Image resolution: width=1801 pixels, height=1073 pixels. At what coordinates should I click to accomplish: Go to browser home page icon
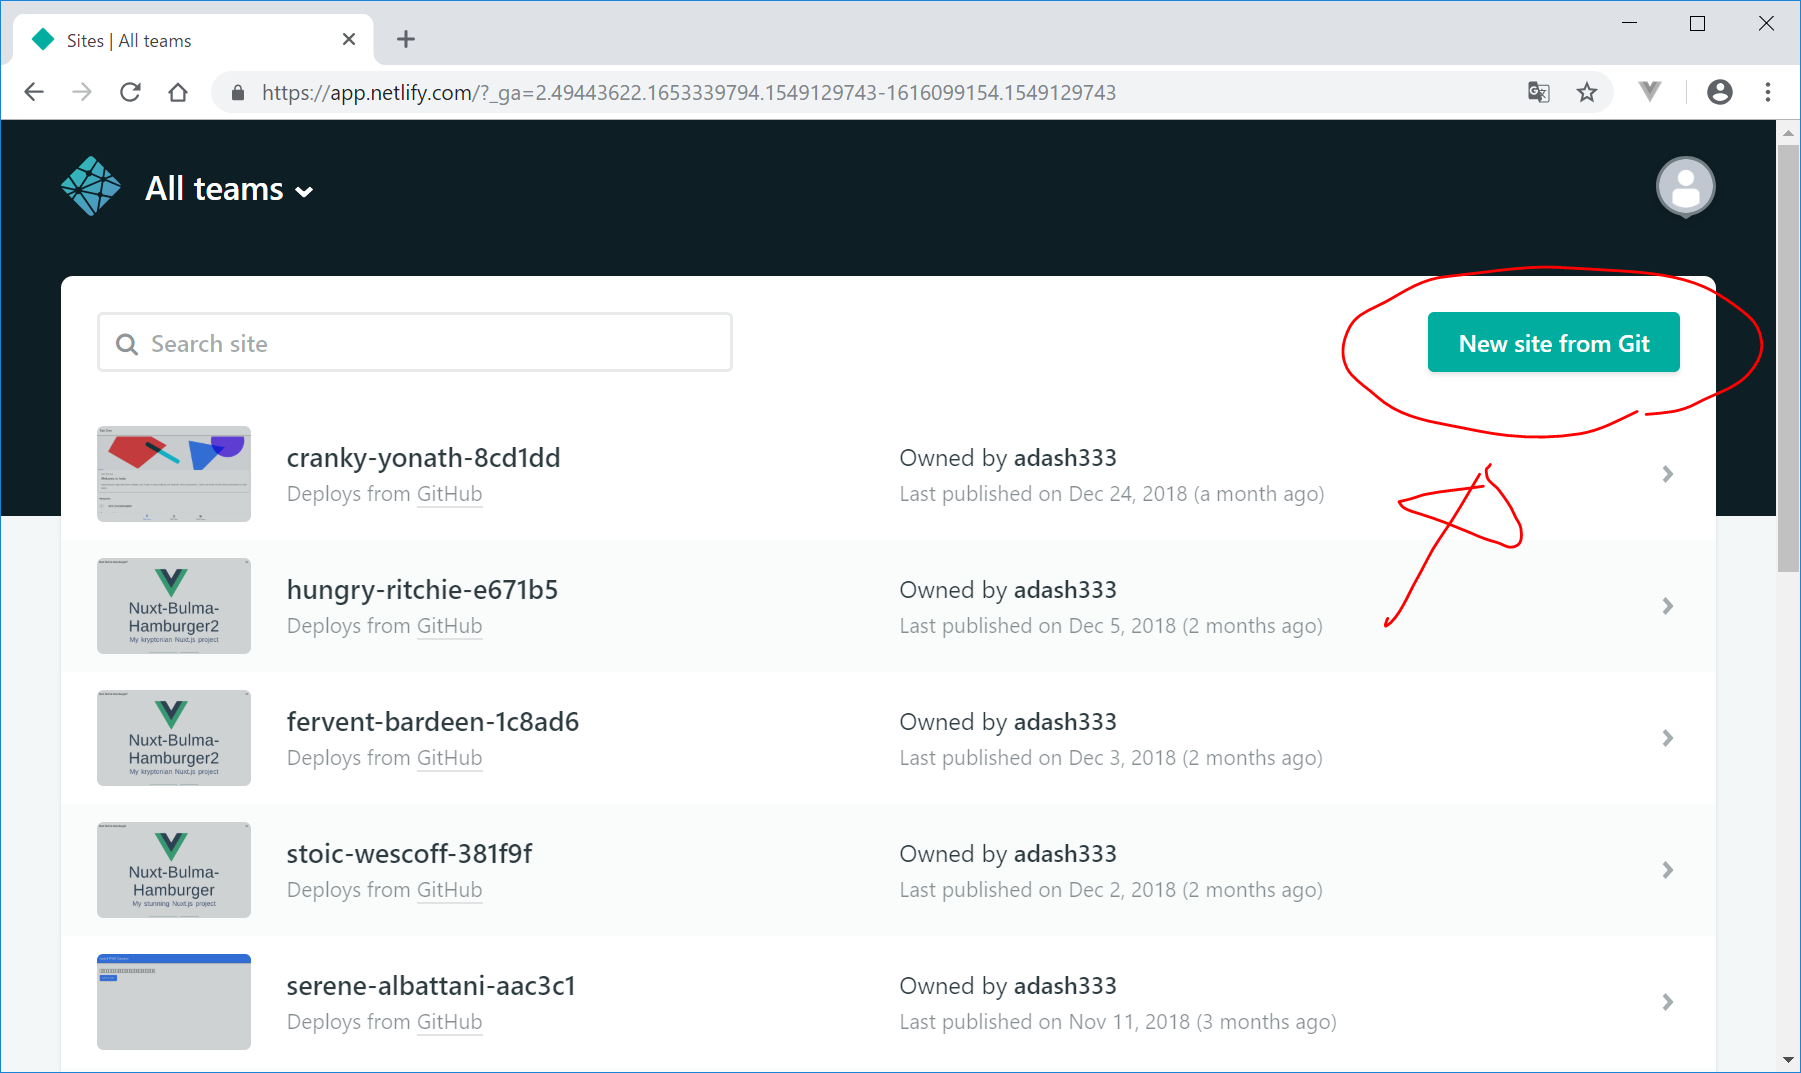178,93
